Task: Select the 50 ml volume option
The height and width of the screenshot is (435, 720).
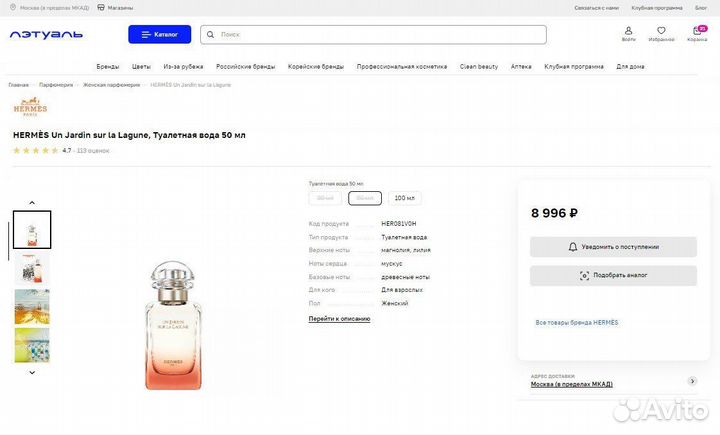Action: tap(364, 198)
